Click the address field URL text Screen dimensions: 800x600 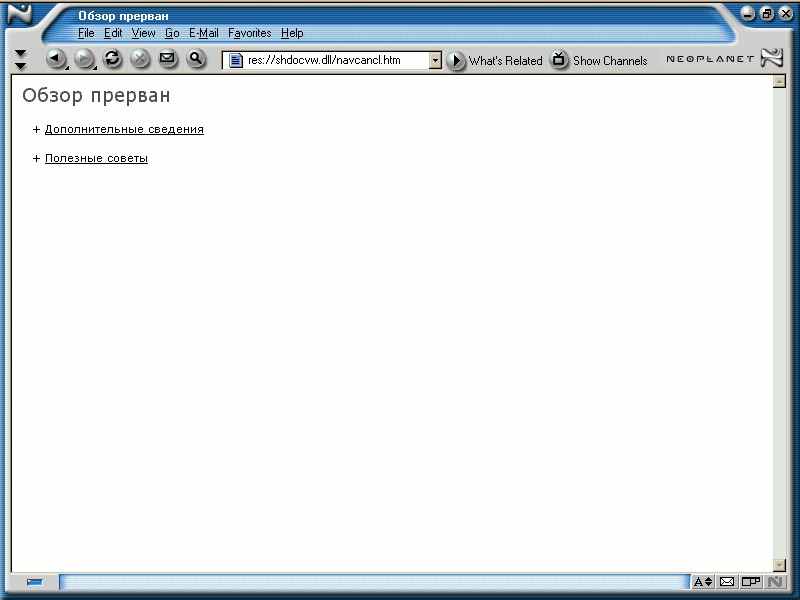tap(324, 60)
